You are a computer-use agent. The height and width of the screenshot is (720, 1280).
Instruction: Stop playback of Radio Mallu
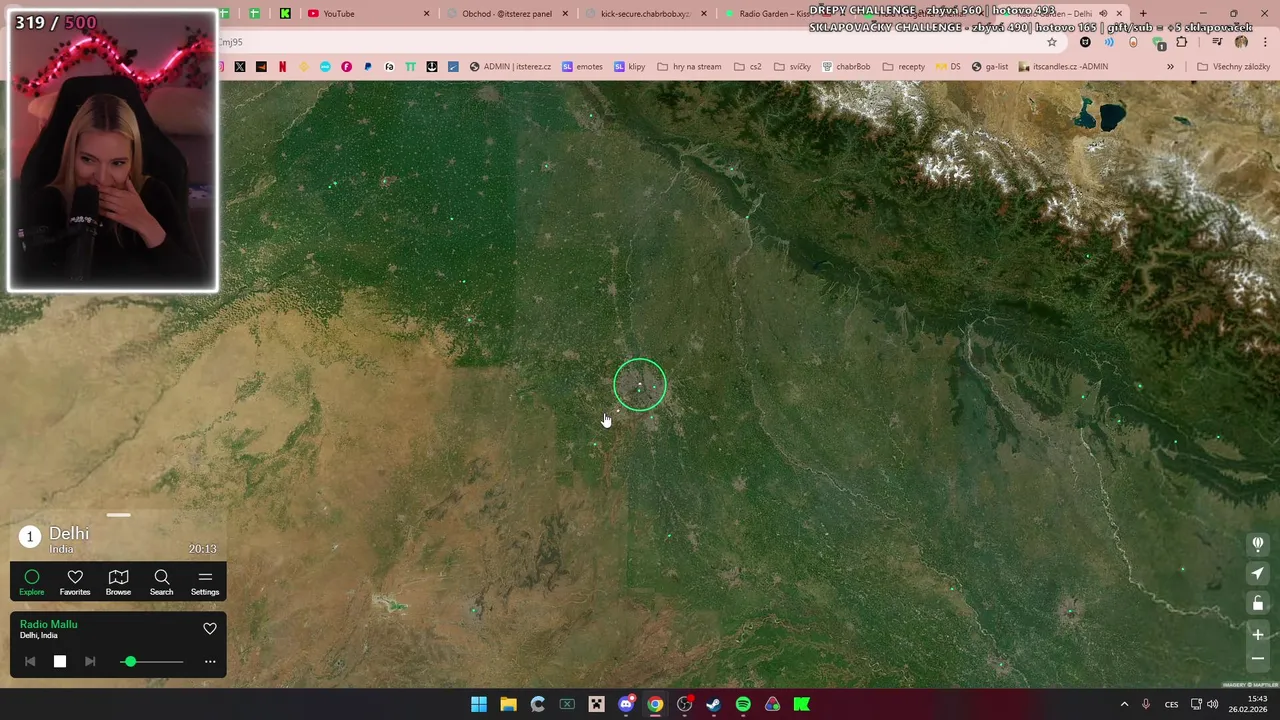[x=60, y=661]
